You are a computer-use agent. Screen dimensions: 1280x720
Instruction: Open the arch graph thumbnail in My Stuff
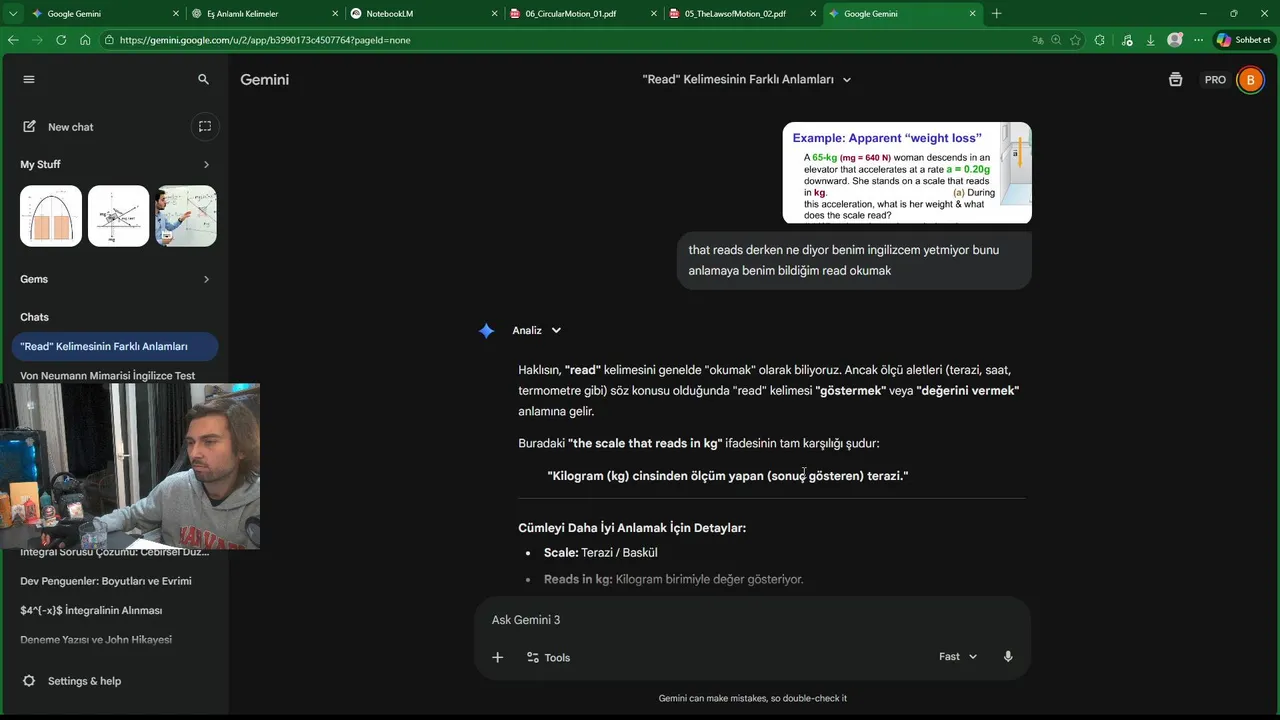tap(51, 216)
